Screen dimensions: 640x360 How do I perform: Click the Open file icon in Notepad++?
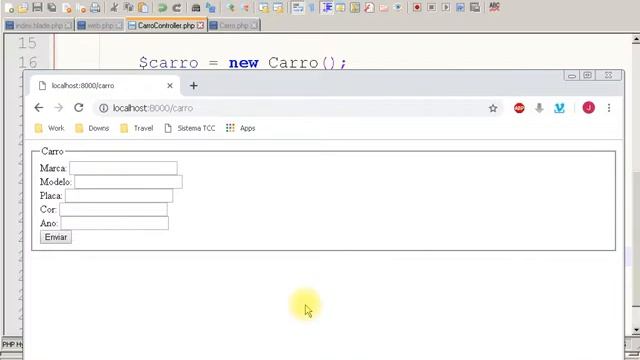pyautogui.click(x=23, y=7)
